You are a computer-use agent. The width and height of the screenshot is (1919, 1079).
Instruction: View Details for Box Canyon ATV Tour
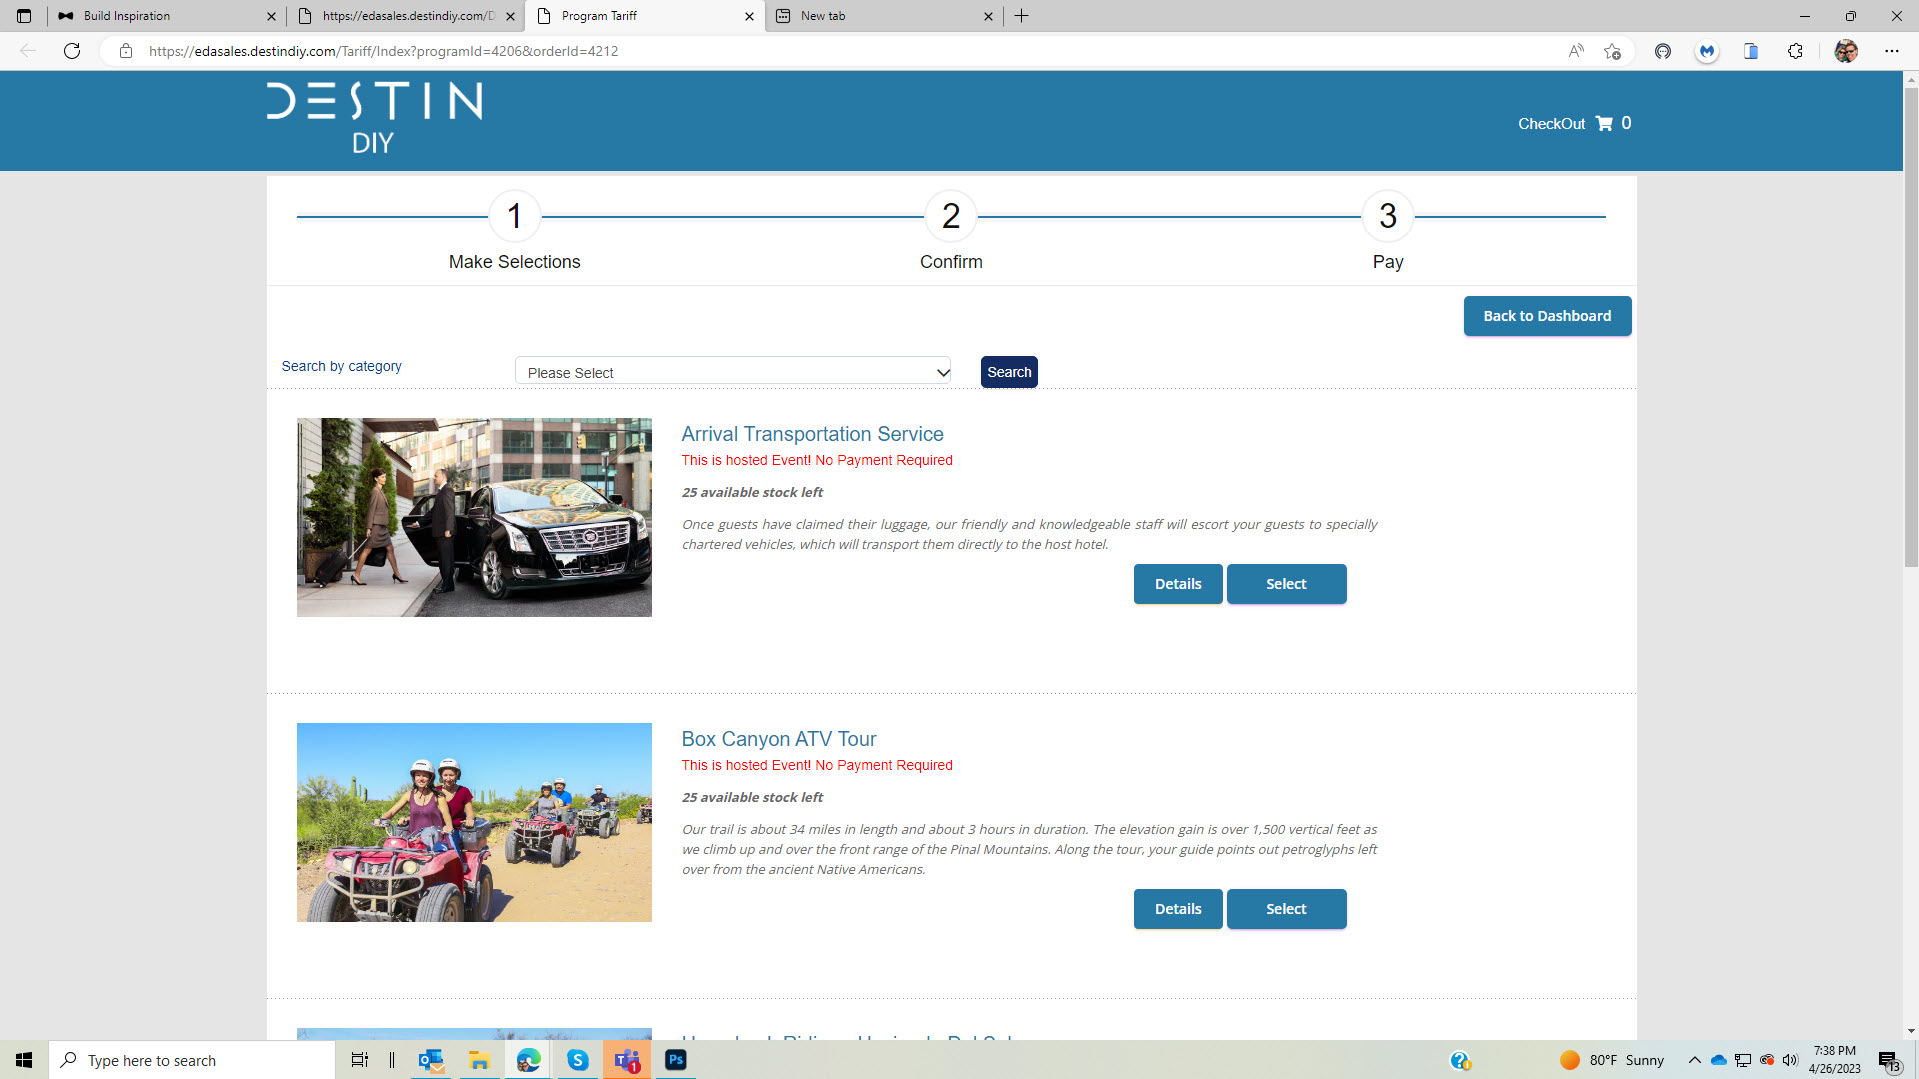pyautogui.click(x=1178, y=909)
